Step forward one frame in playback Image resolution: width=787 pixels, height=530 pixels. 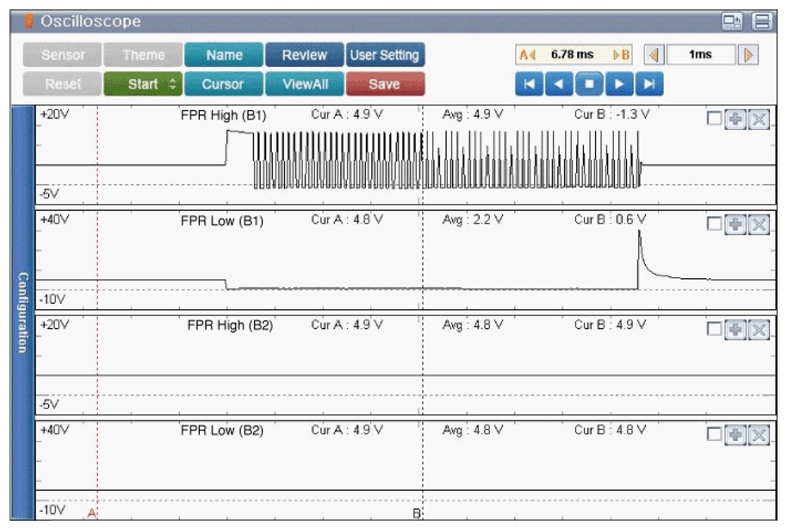click(619, 84)
